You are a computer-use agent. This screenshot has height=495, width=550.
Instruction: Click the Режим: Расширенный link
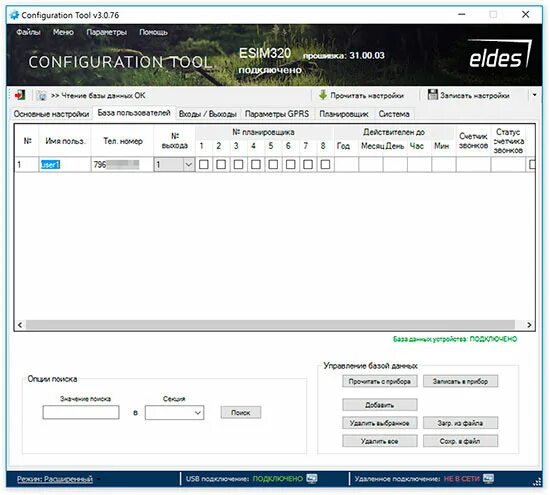pyautogui.click(x=55, y=479)
